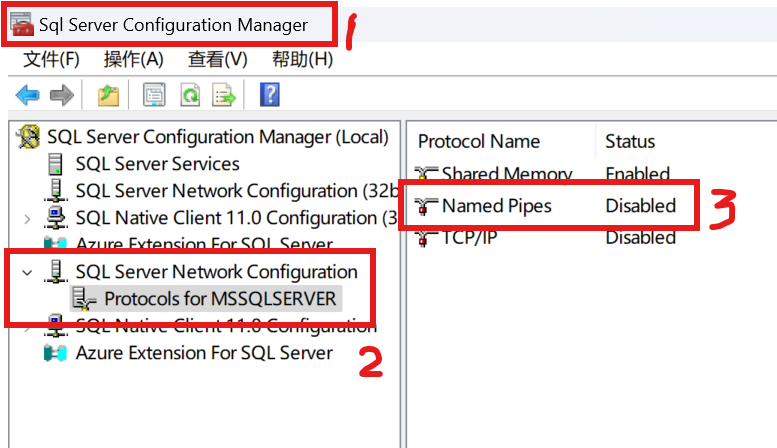Image resolution: width=777 pixels, height=448 pixels.
Task: Select SQL Server Configuration Manager (Local) root
Action: coord(218,137)
